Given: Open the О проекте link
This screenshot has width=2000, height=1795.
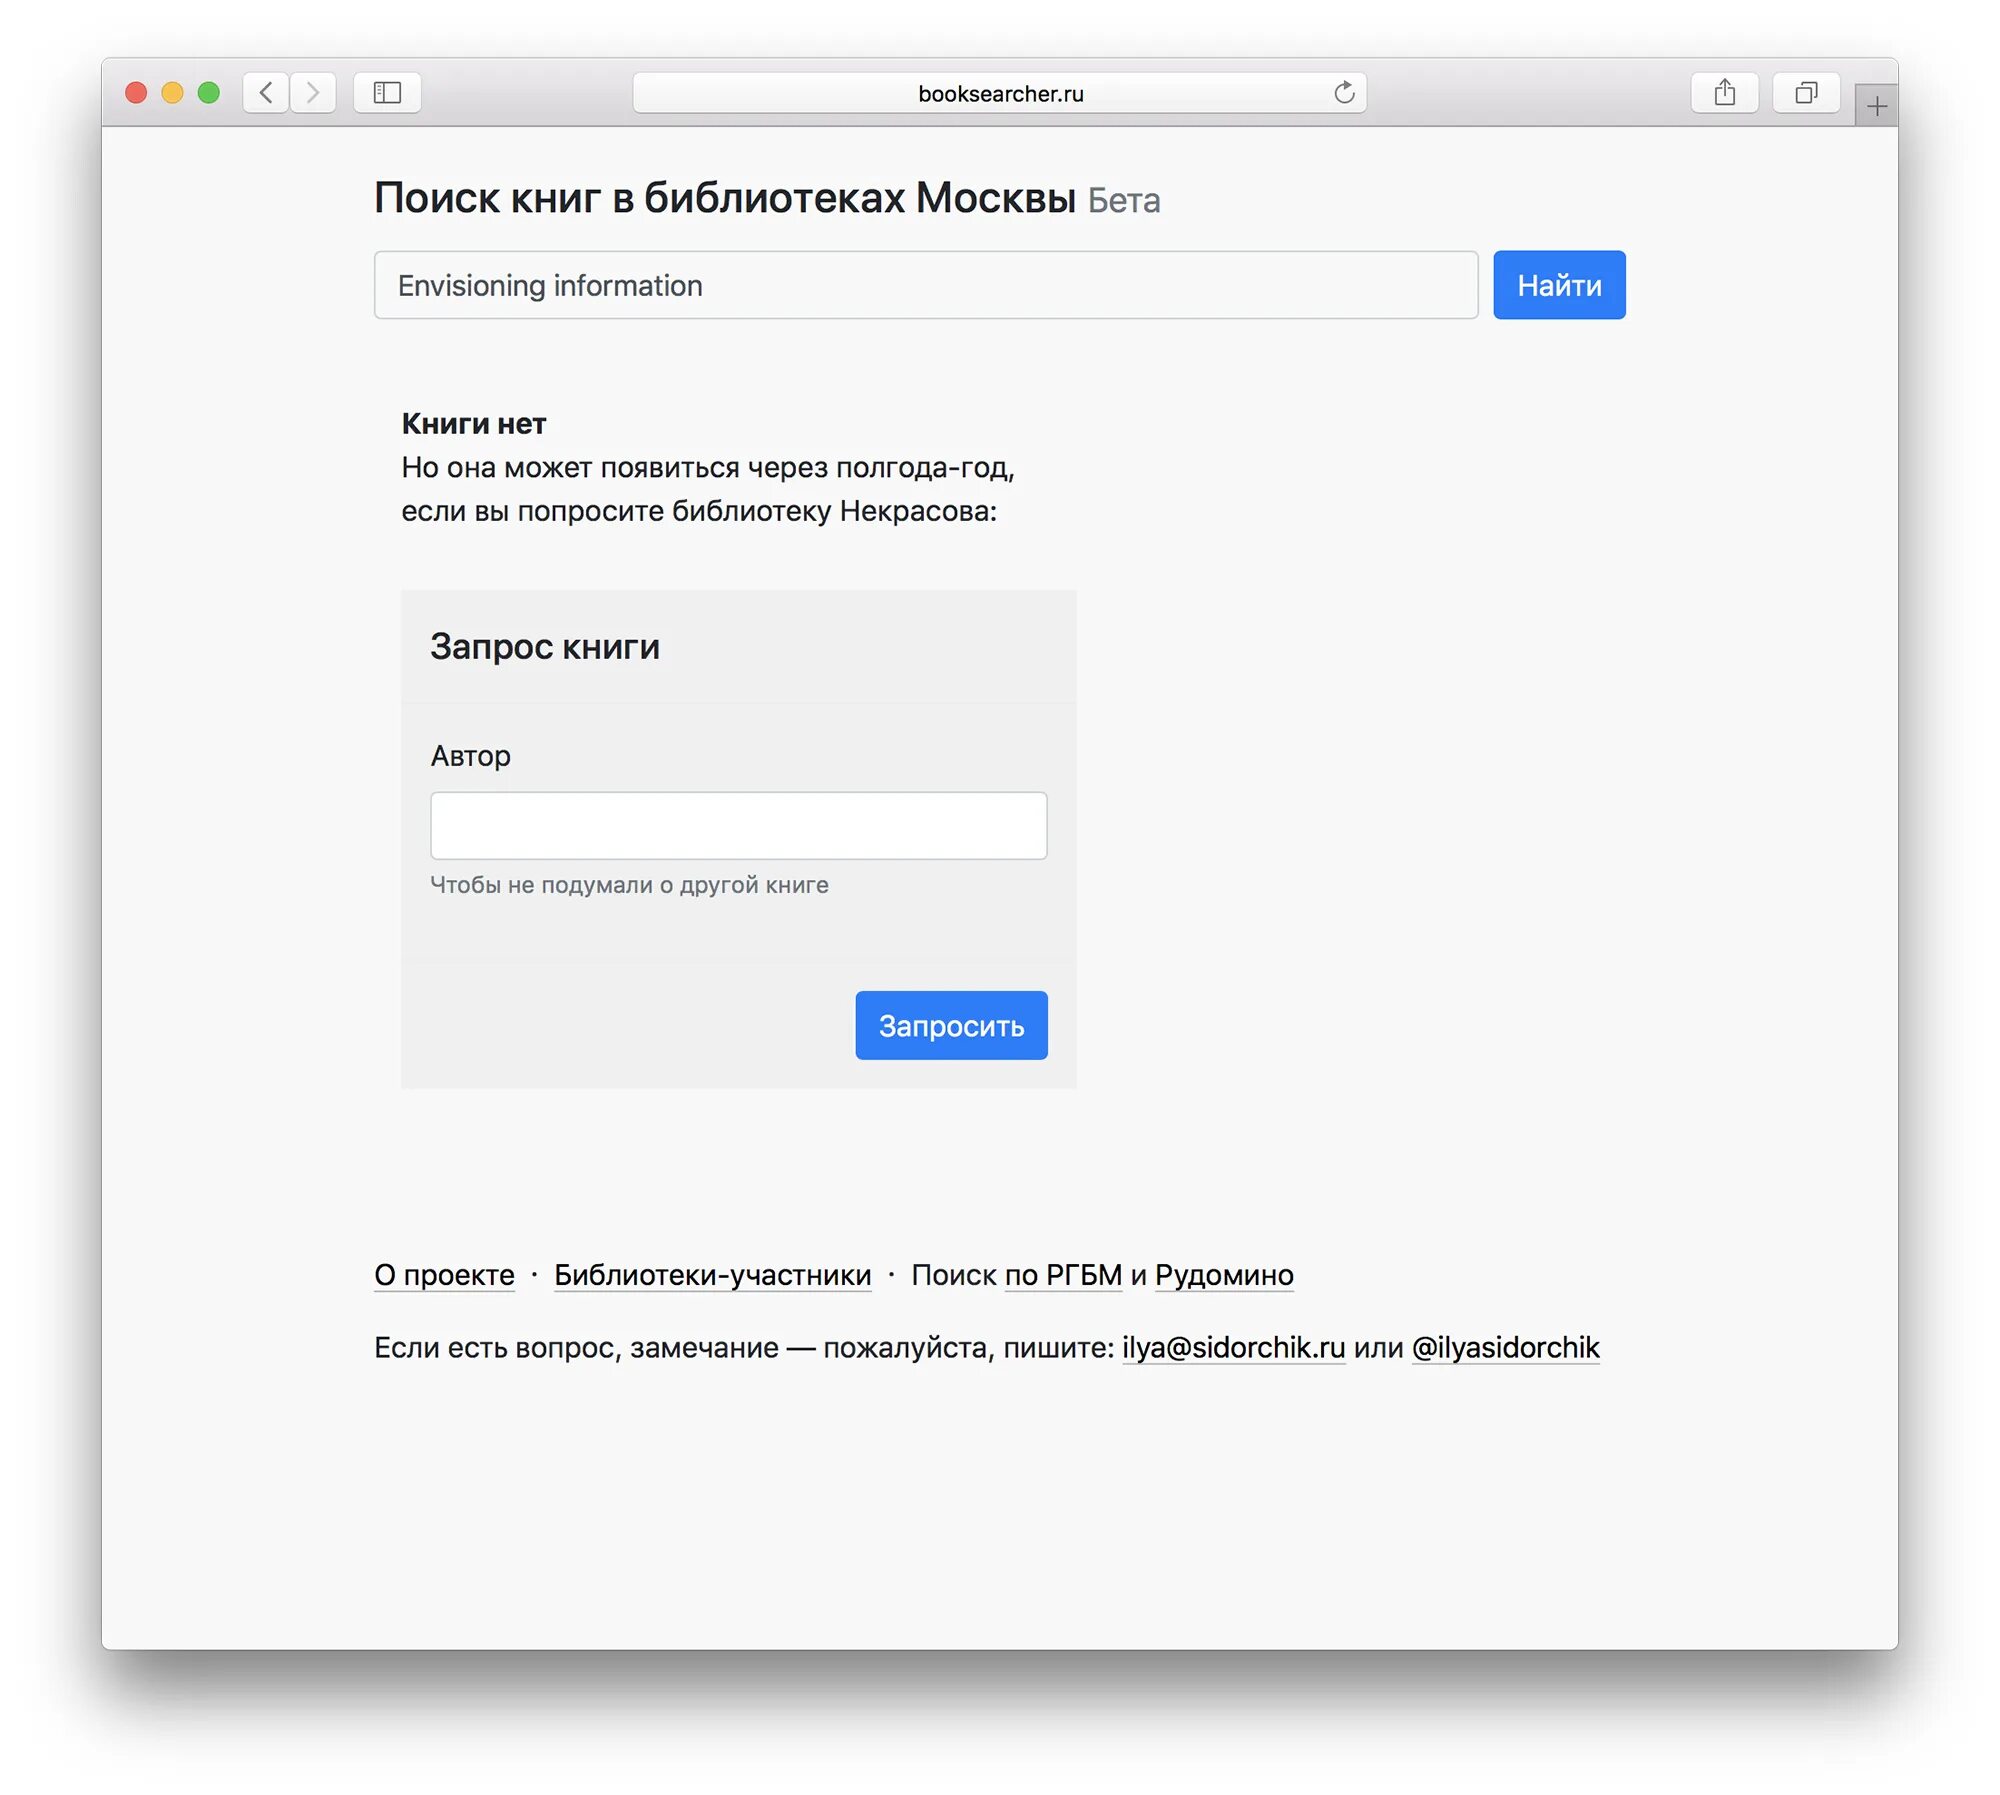Looking at the screenshot, I should [x=444, y=1275].
